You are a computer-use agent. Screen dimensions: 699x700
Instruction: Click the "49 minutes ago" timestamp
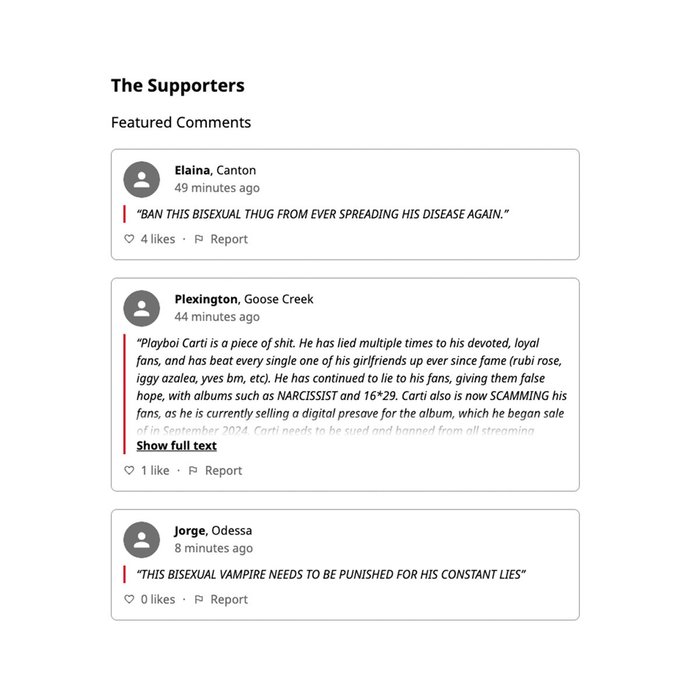click(217, 188)
